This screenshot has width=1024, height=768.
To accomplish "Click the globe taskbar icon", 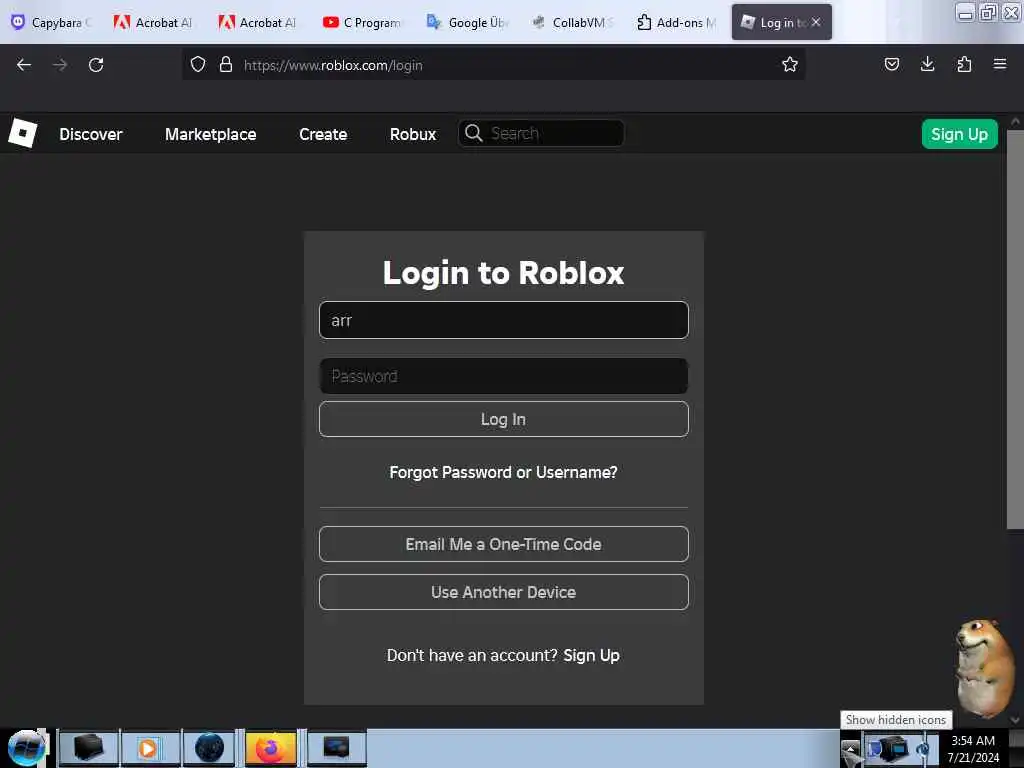I will coord(209,748).
